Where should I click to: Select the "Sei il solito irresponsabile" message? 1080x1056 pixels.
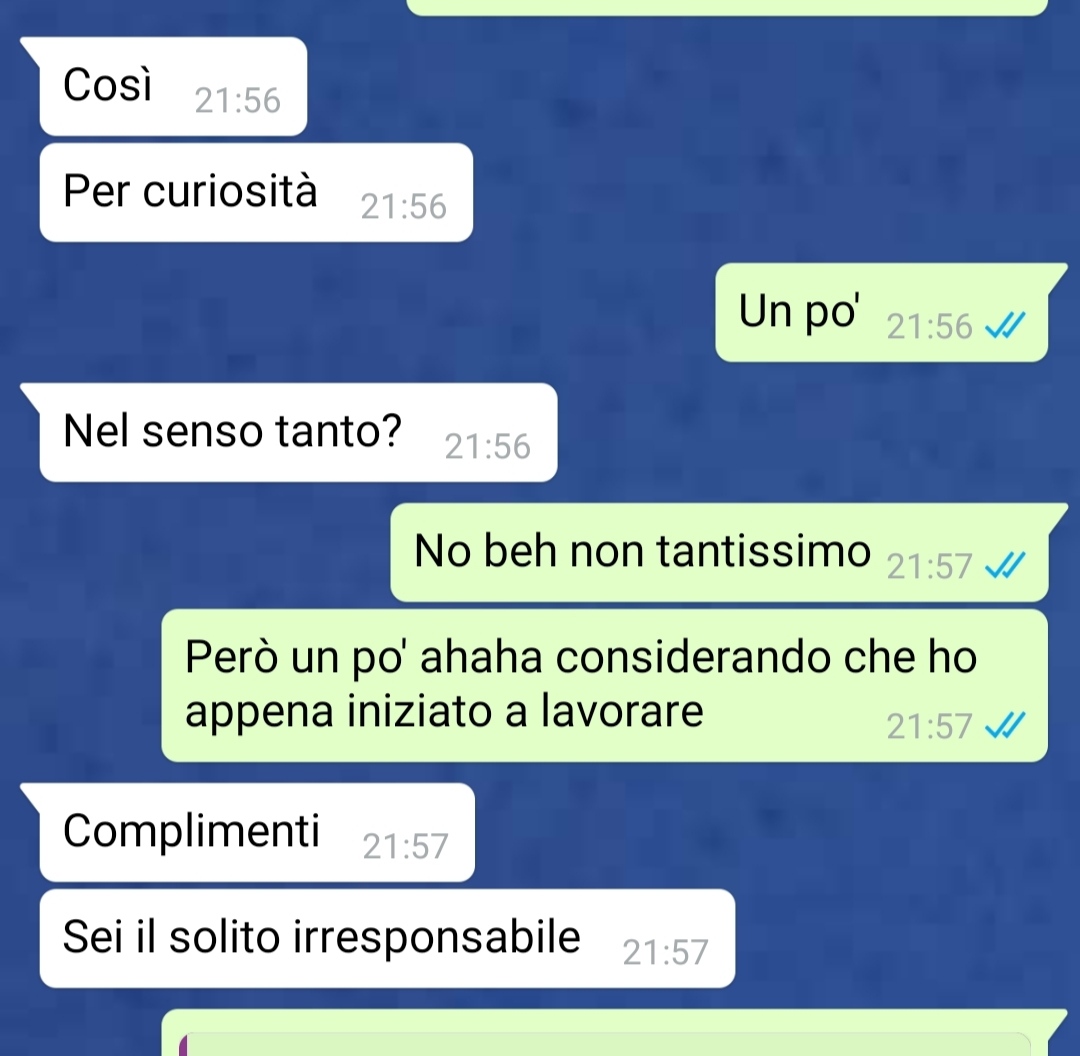coord(387,938)
